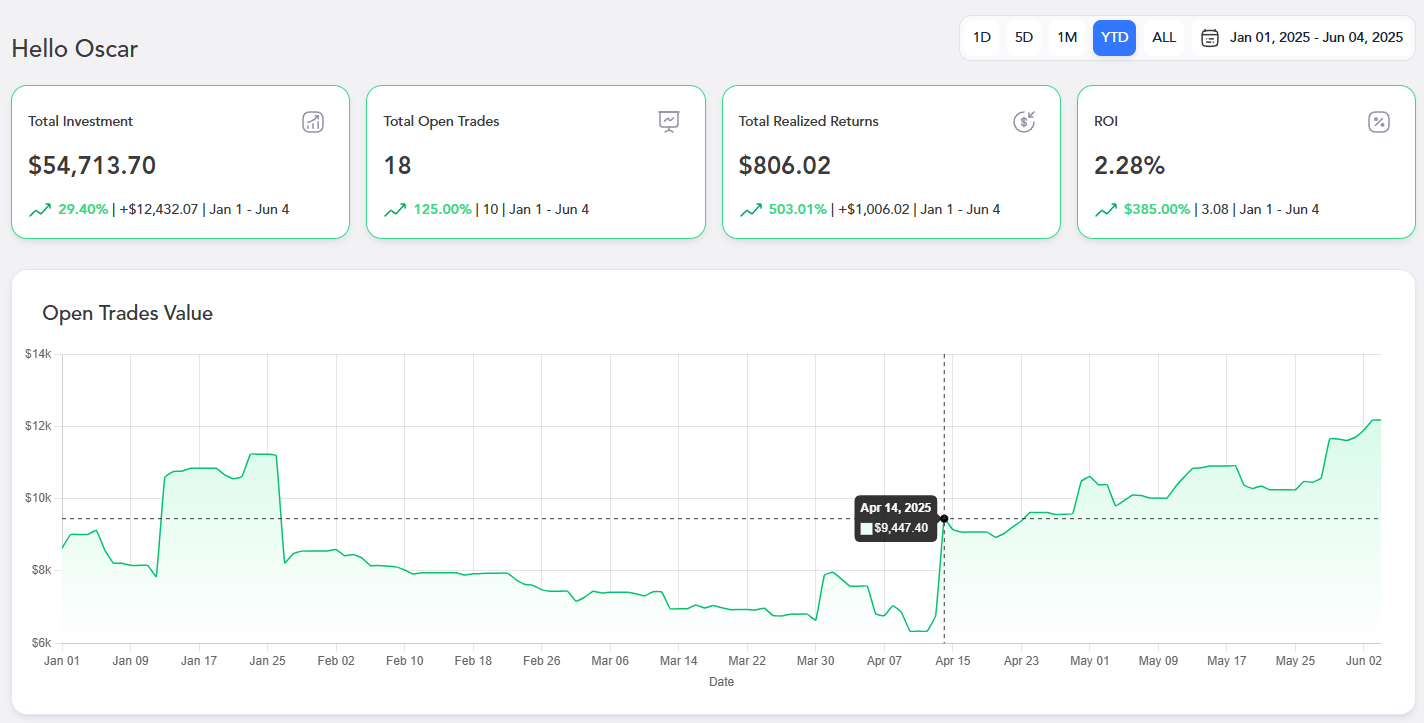Click the Open Trades Value chart title
The height and width of the screenshot is (723, 1424).
127,313
